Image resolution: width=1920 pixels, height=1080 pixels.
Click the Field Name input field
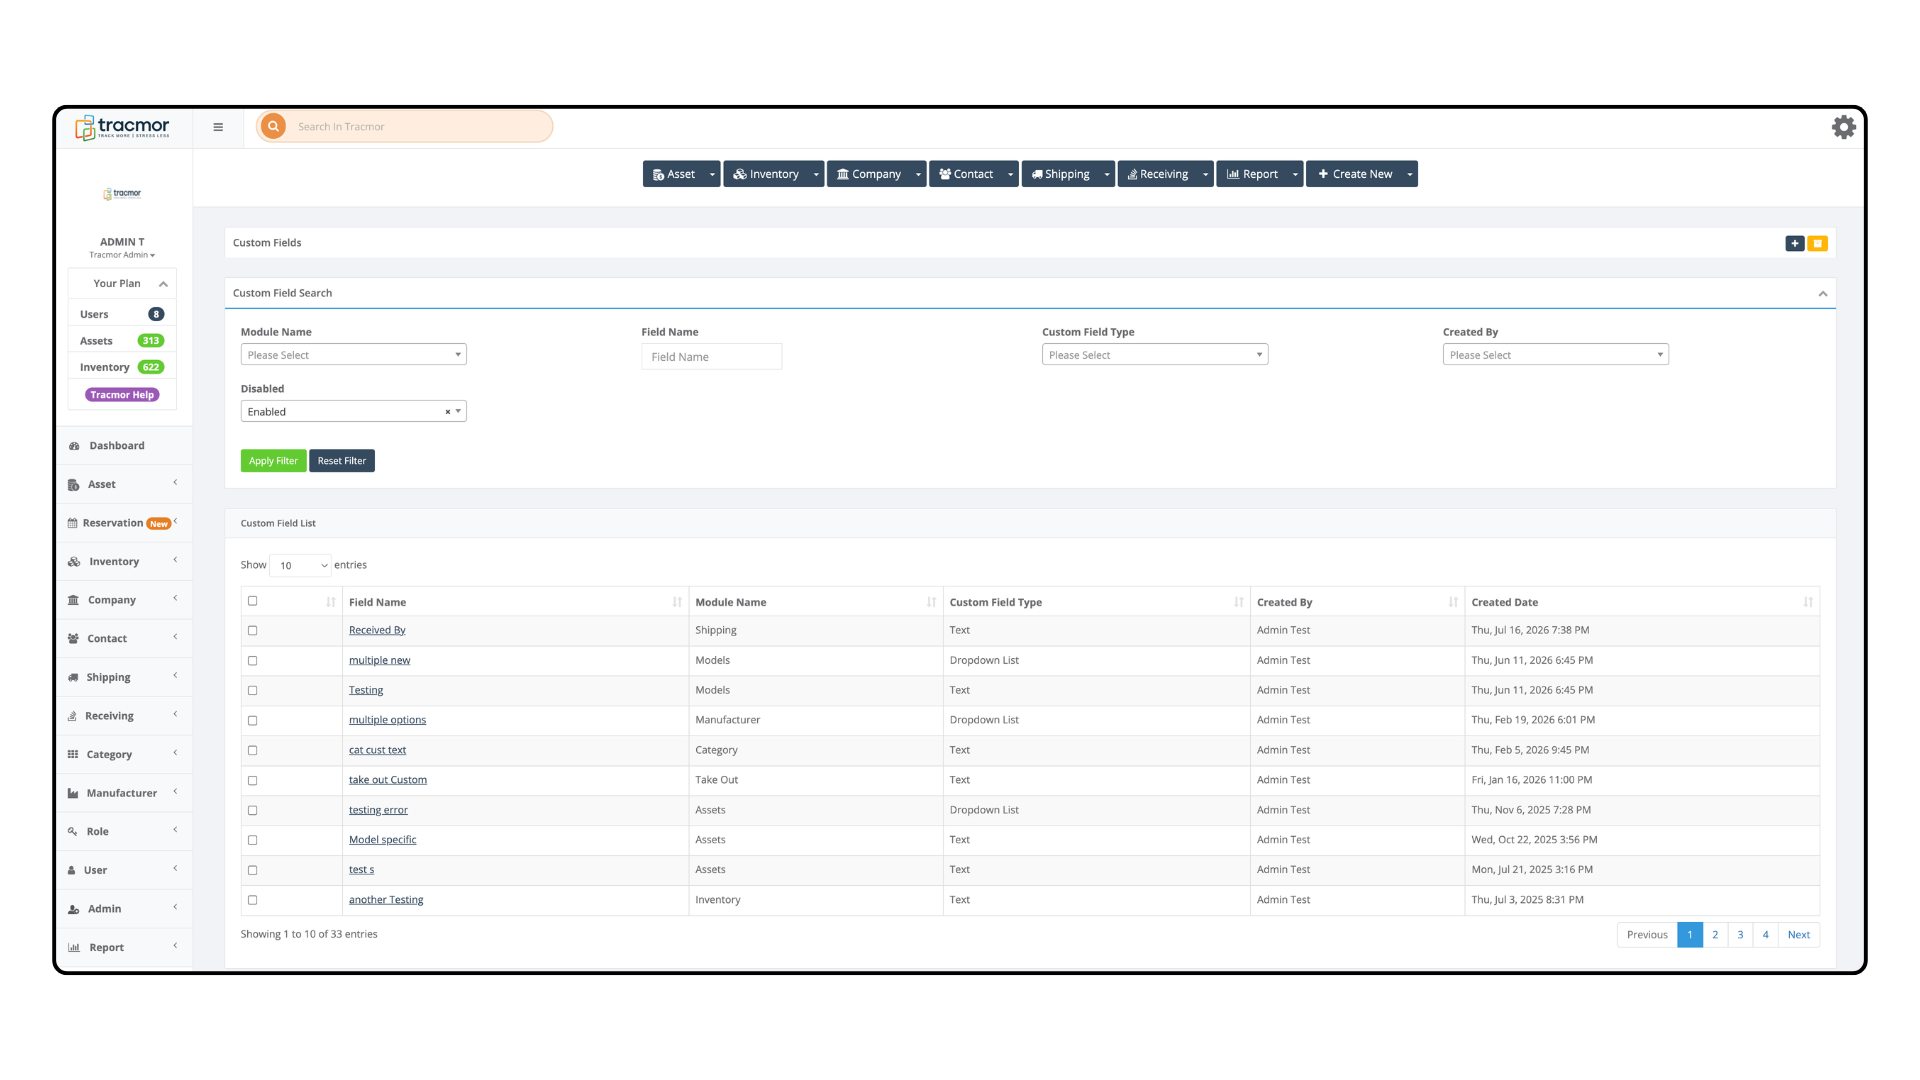[x=712, y=357]
